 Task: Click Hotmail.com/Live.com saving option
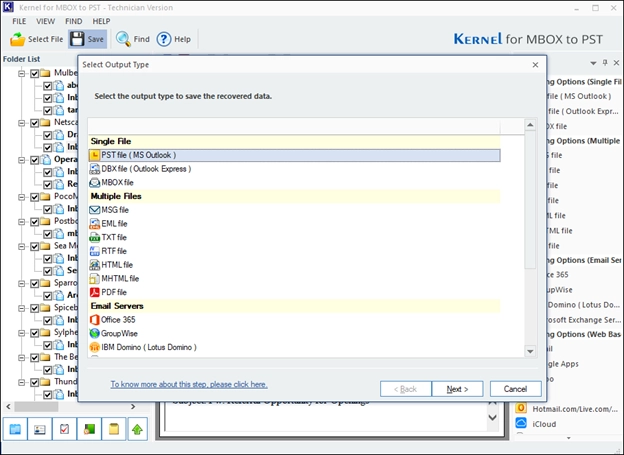tap(567, 409)
